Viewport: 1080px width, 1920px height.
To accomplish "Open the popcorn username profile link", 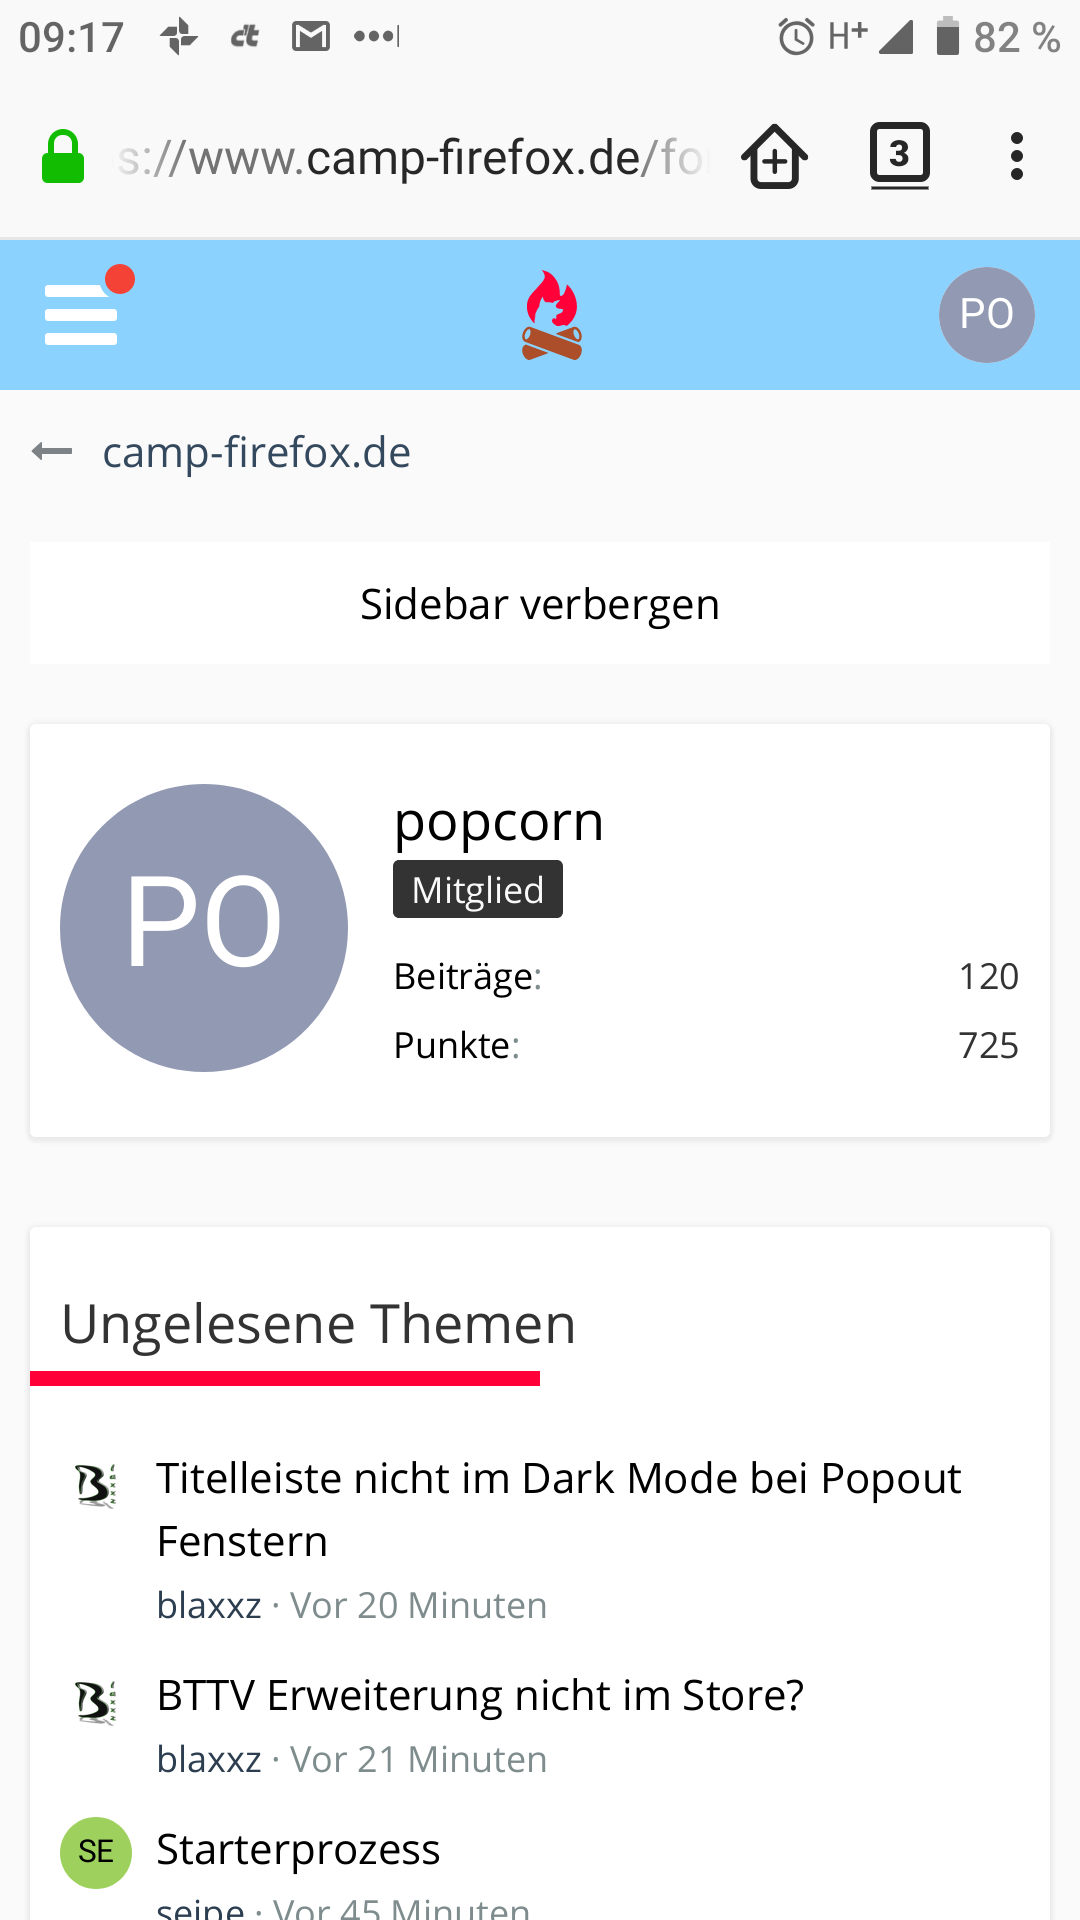I will [x=499, y=822].
